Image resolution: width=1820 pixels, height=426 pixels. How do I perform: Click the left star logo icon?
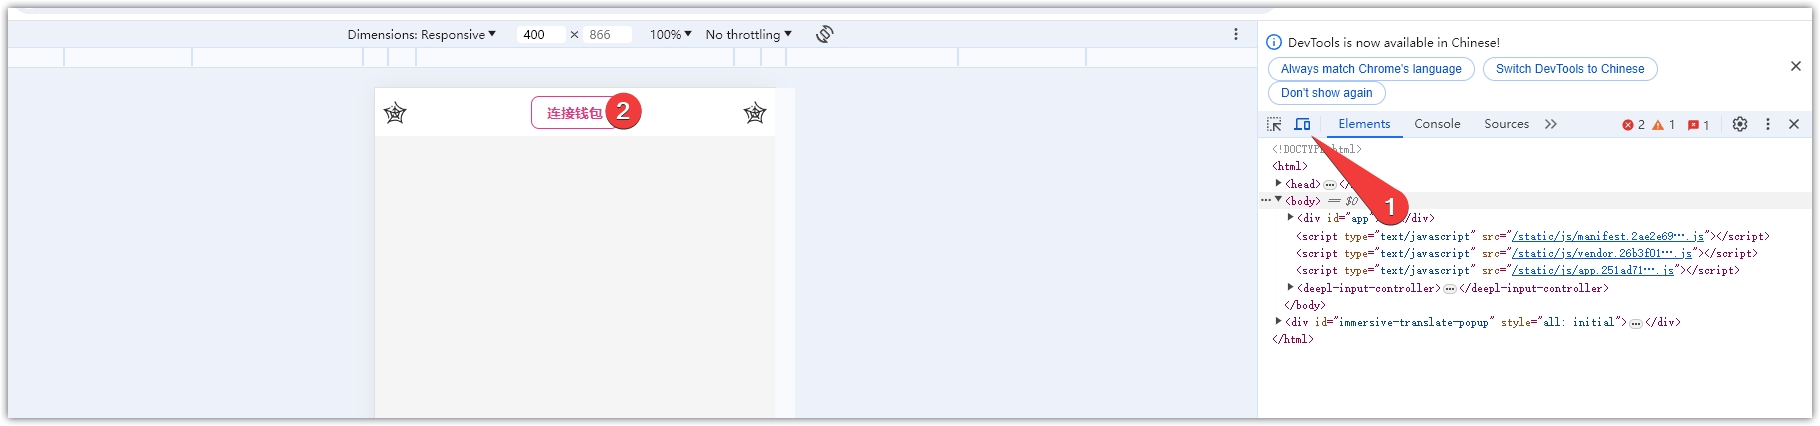point(395,113)
